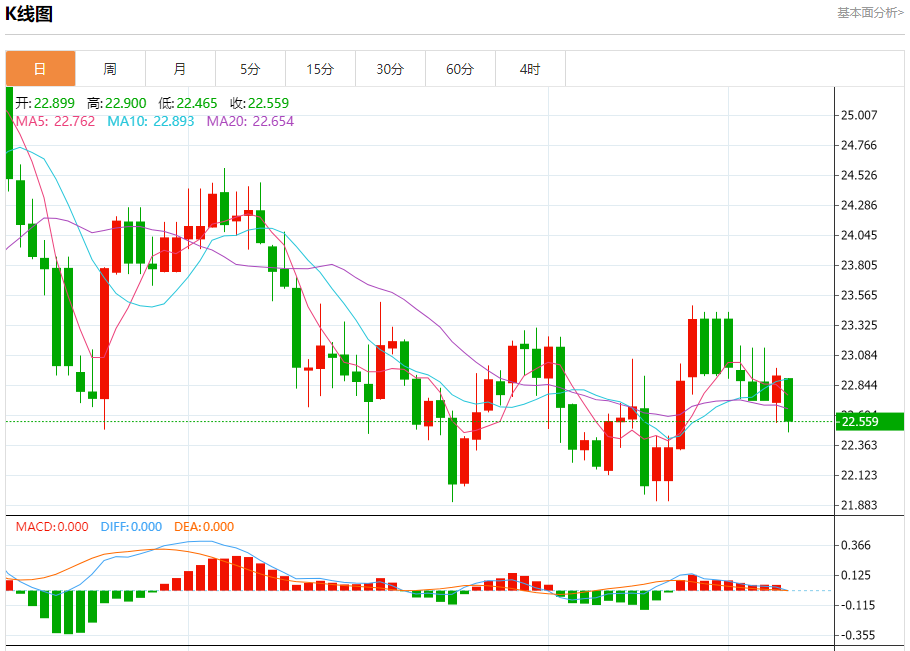Click the 25.007 price axis label
Screen dimensions: 910x651
pyautogui.click(x=859, y=116)
